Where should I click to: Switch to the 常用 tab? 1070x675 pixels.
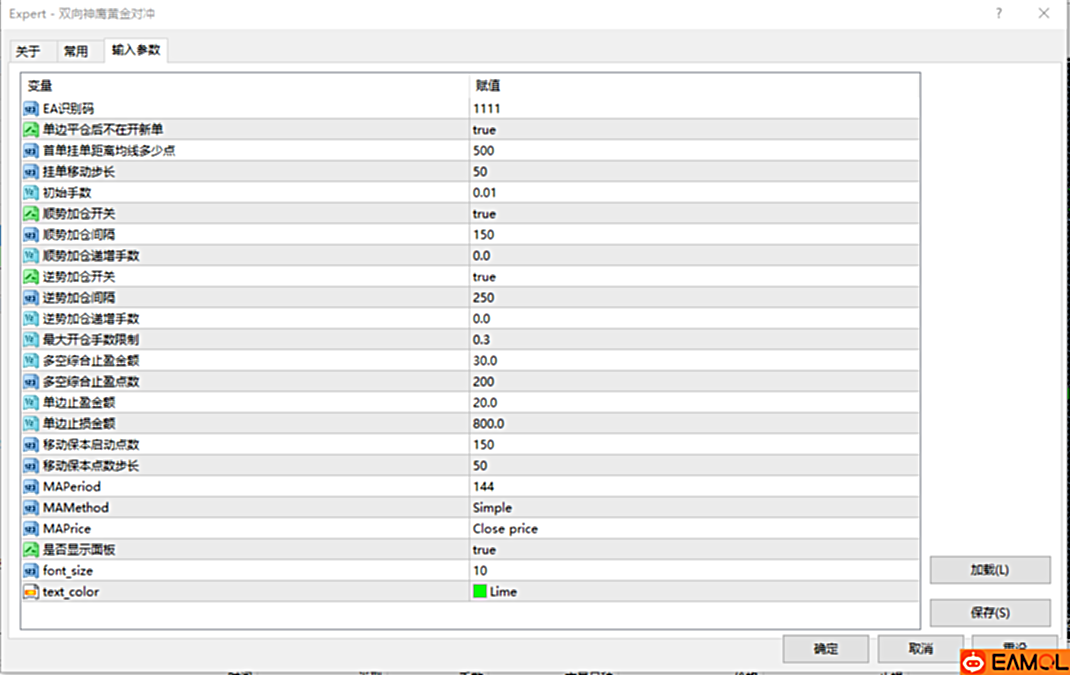tap(76, 51)
